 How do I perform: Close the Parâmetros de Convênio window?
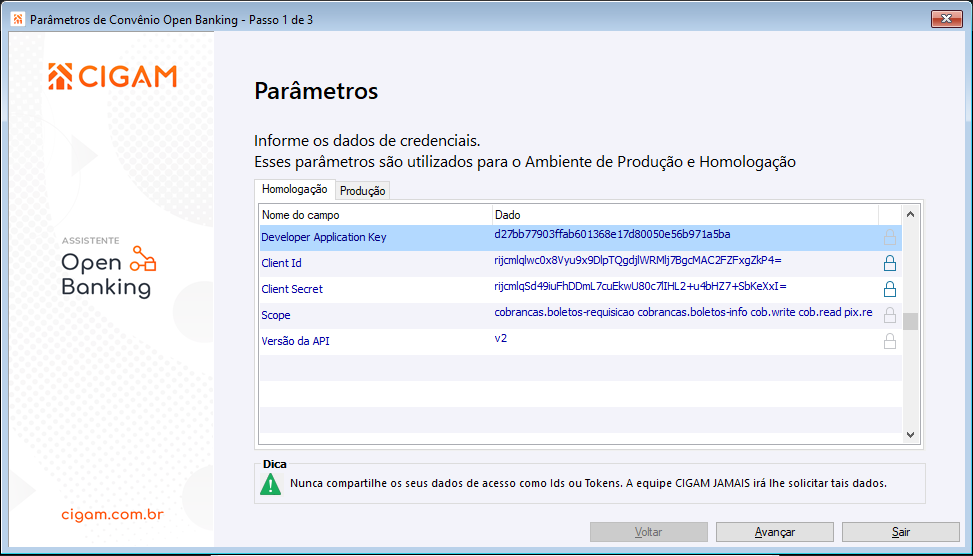click(946, 19)
